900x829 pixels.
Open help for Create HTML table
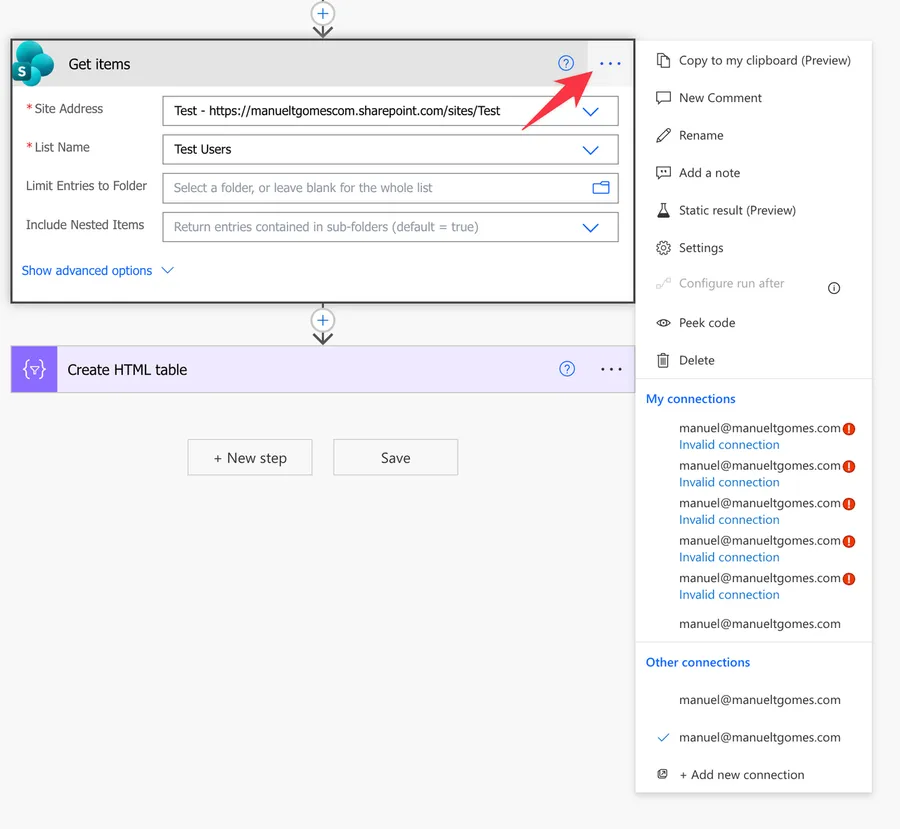[567, 369]
